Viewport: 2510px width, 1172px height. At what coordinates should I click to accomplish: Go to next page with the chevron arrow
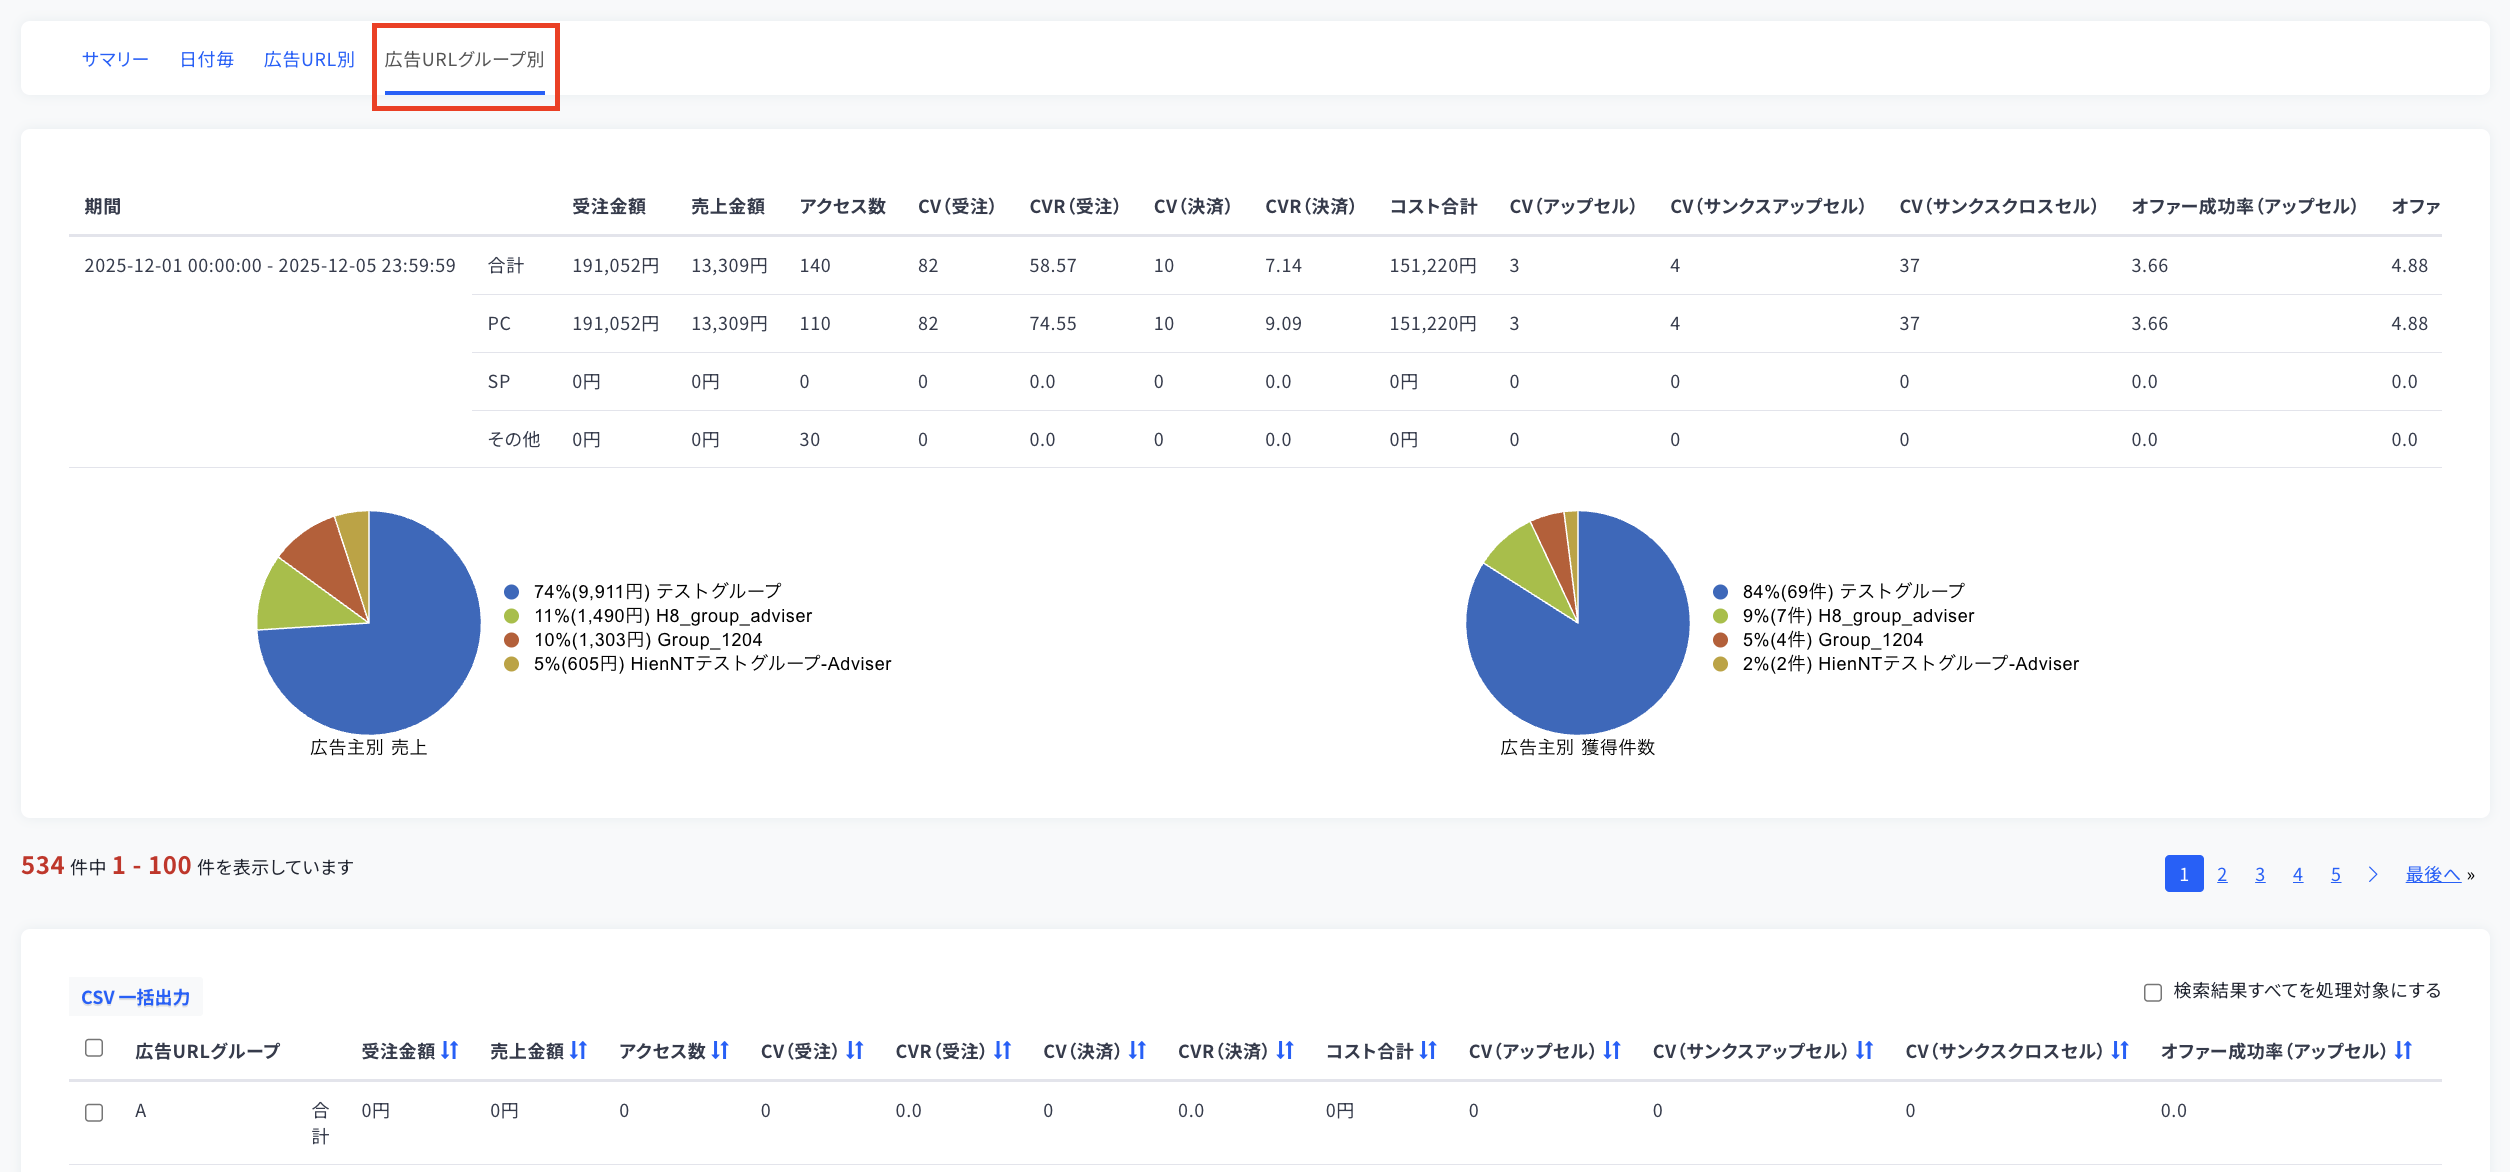point(2373,875)
